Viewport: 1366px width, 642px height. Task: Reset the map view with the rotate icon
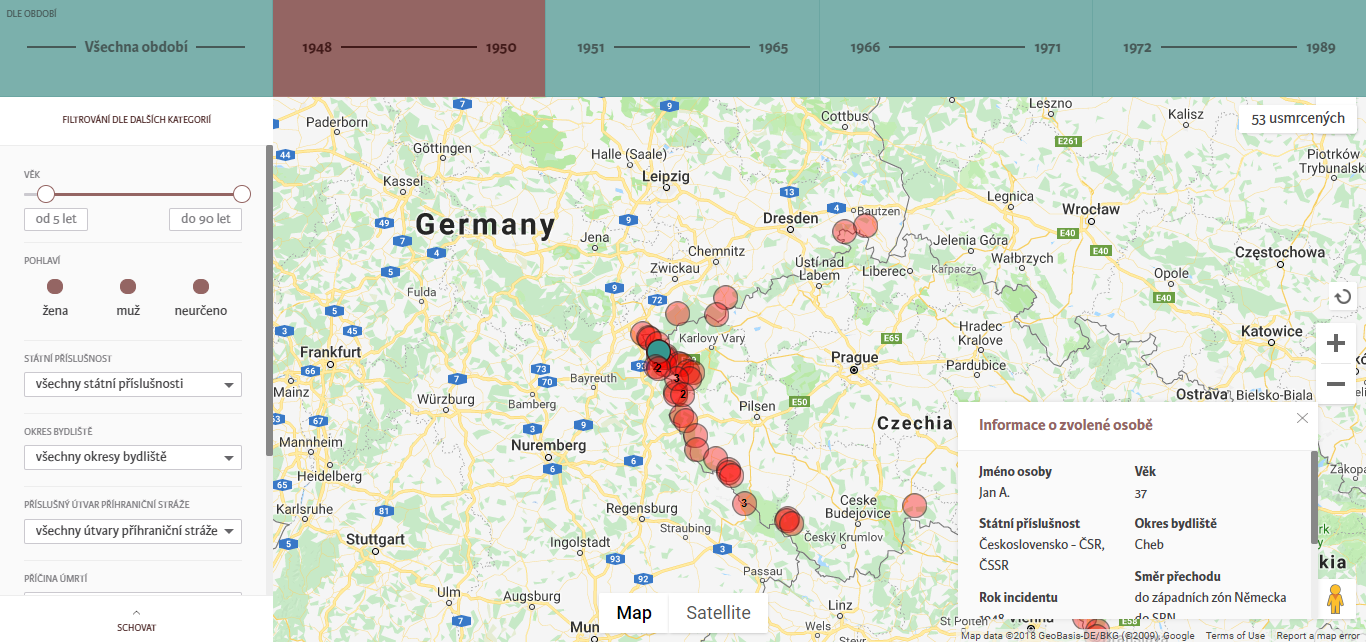click(x=1342, y=297)
